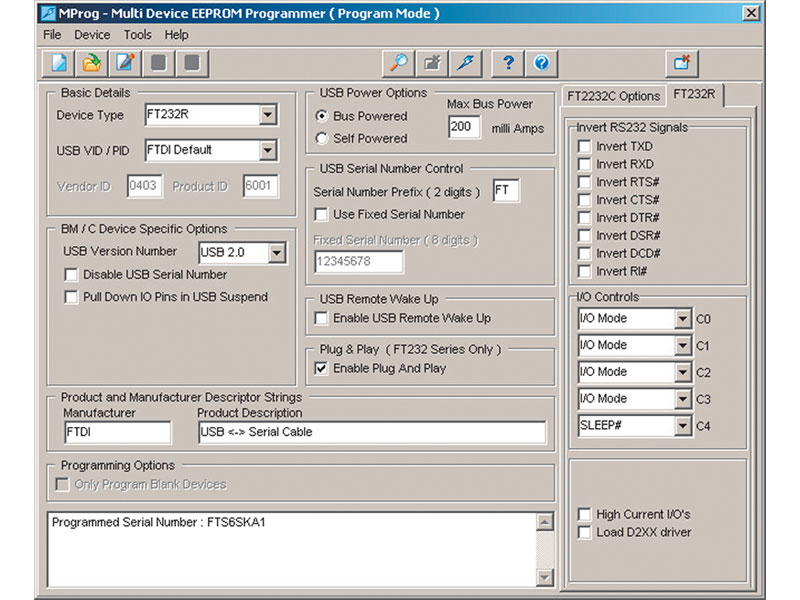The image size is (800, 600).
Task: Click the Edit template pencil icon
Action: click(125, 63)
